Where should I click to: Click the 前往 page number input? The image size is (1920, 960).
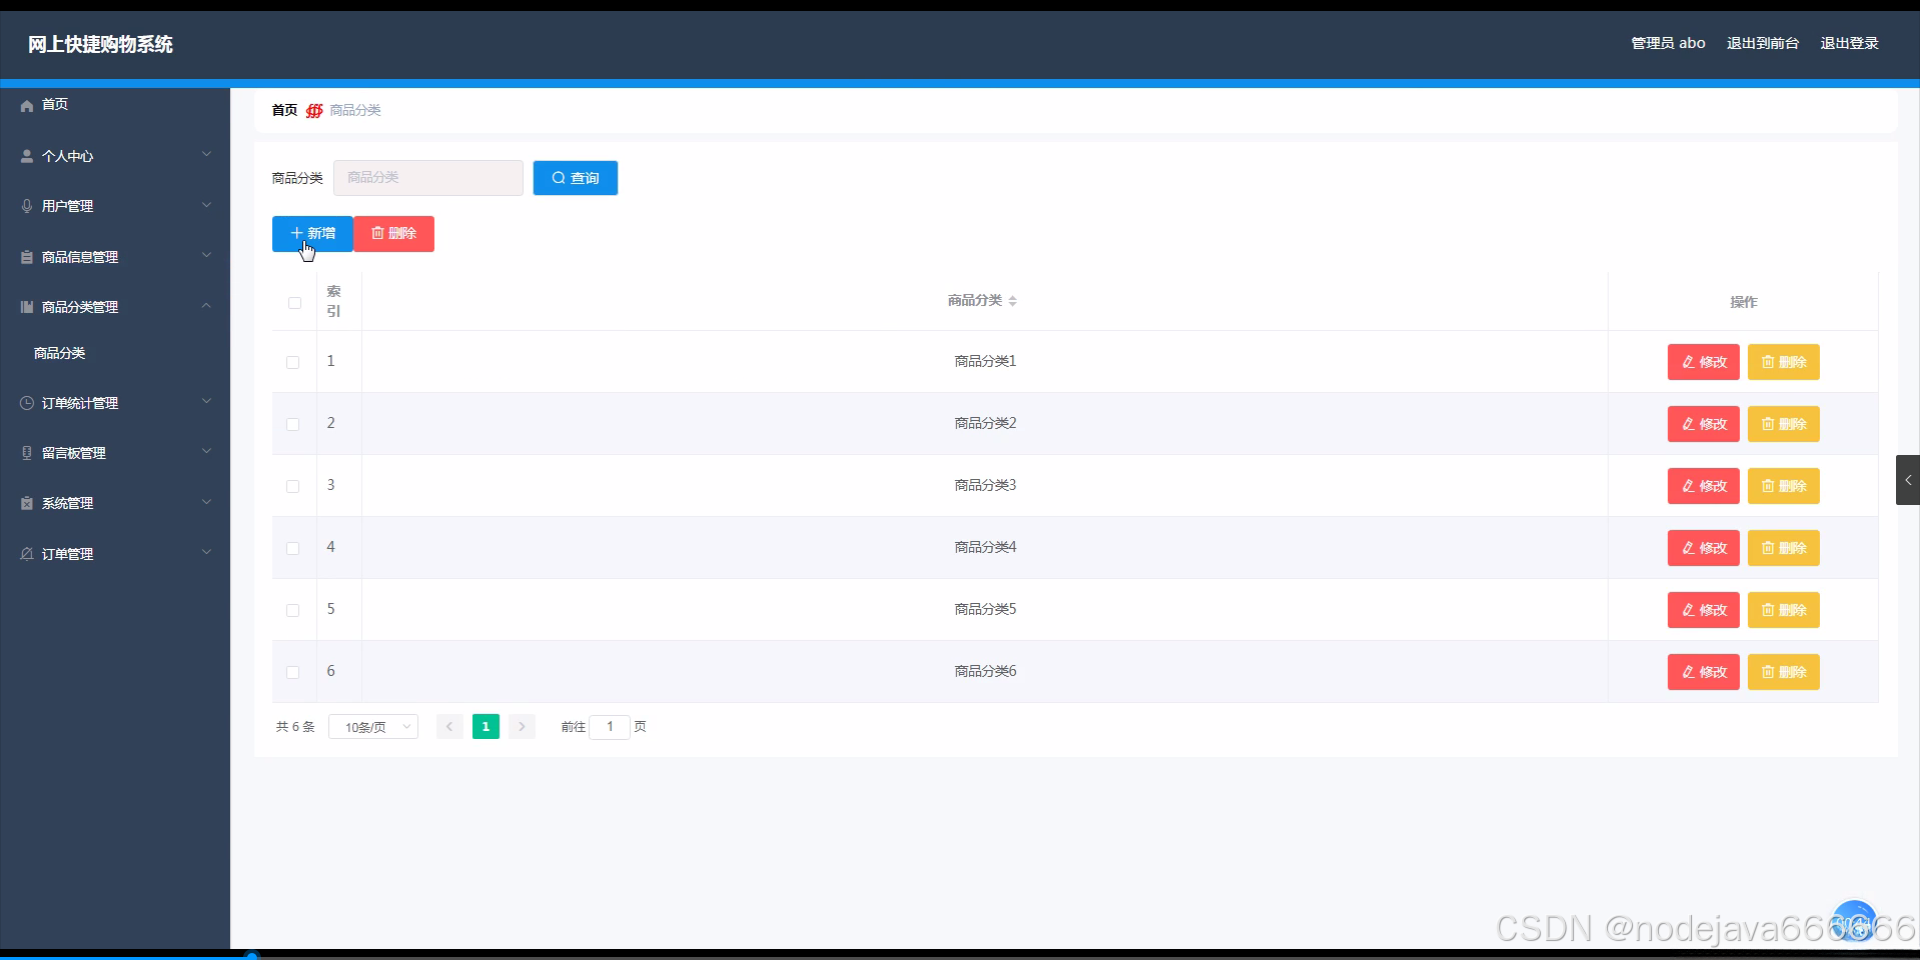610,727
